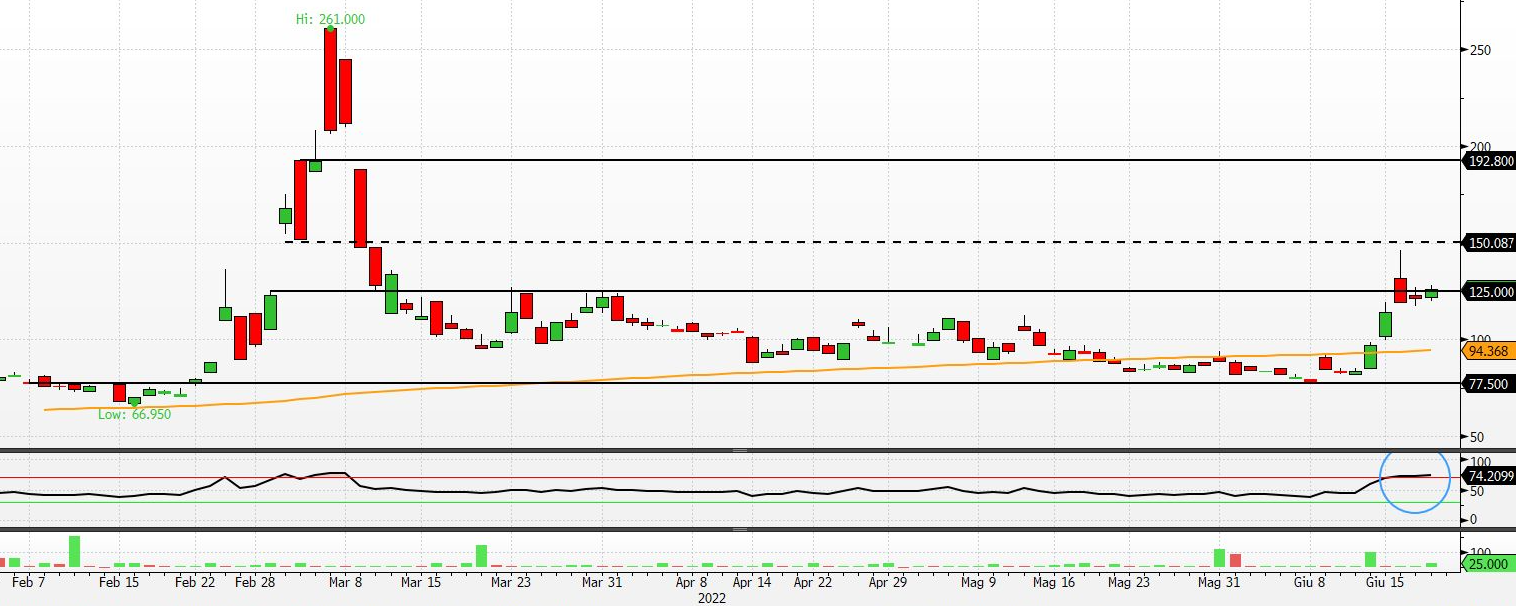
Task: Select the Mag 31 date label
Action: click(x=1218, y=582)
